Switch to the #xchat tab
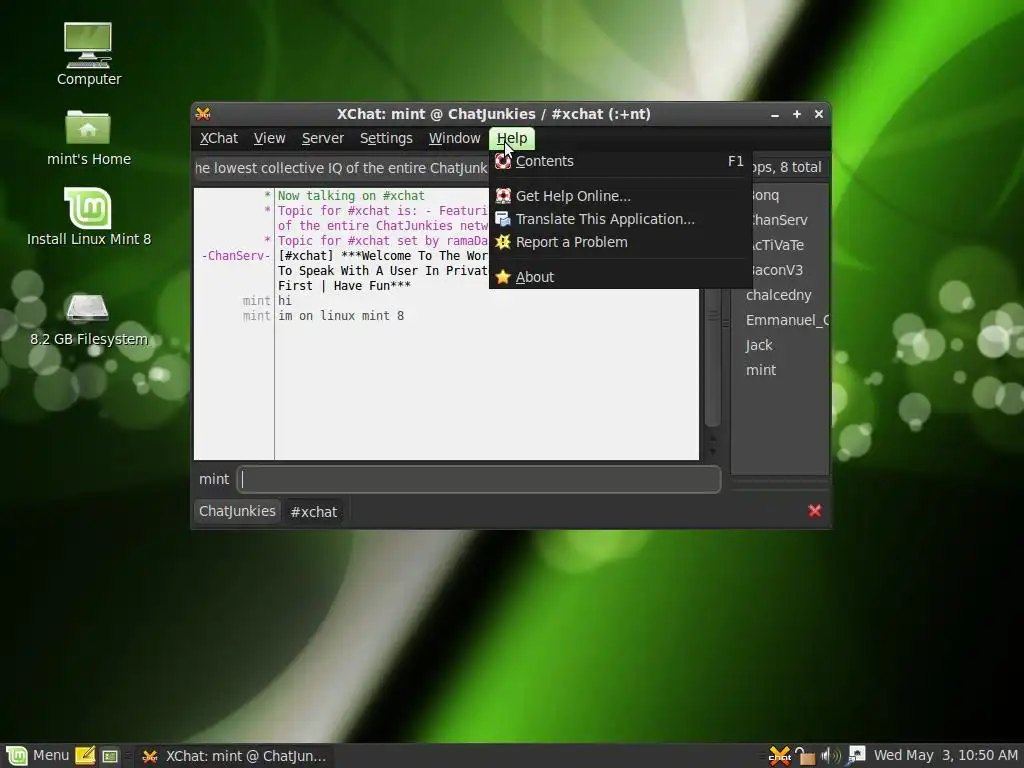This screenshot has height=768, width=1024. 313,511
